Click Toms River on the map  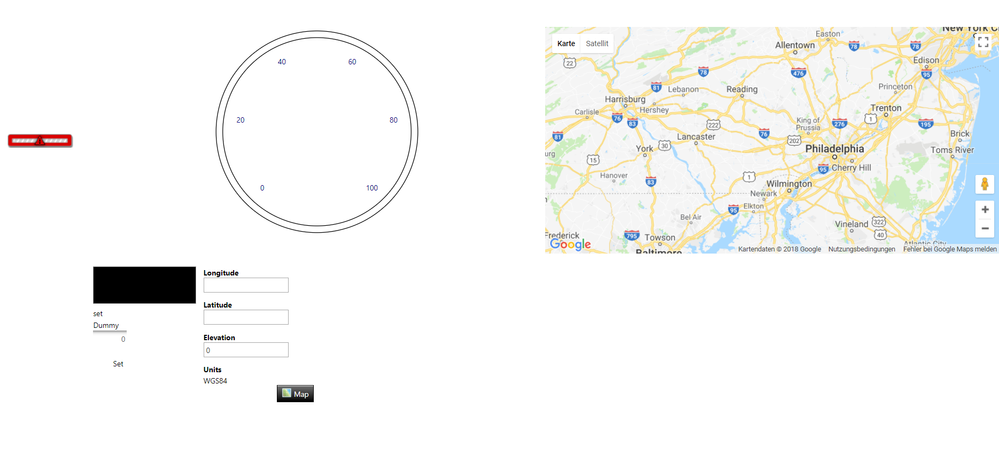click(x=952, y=150)
